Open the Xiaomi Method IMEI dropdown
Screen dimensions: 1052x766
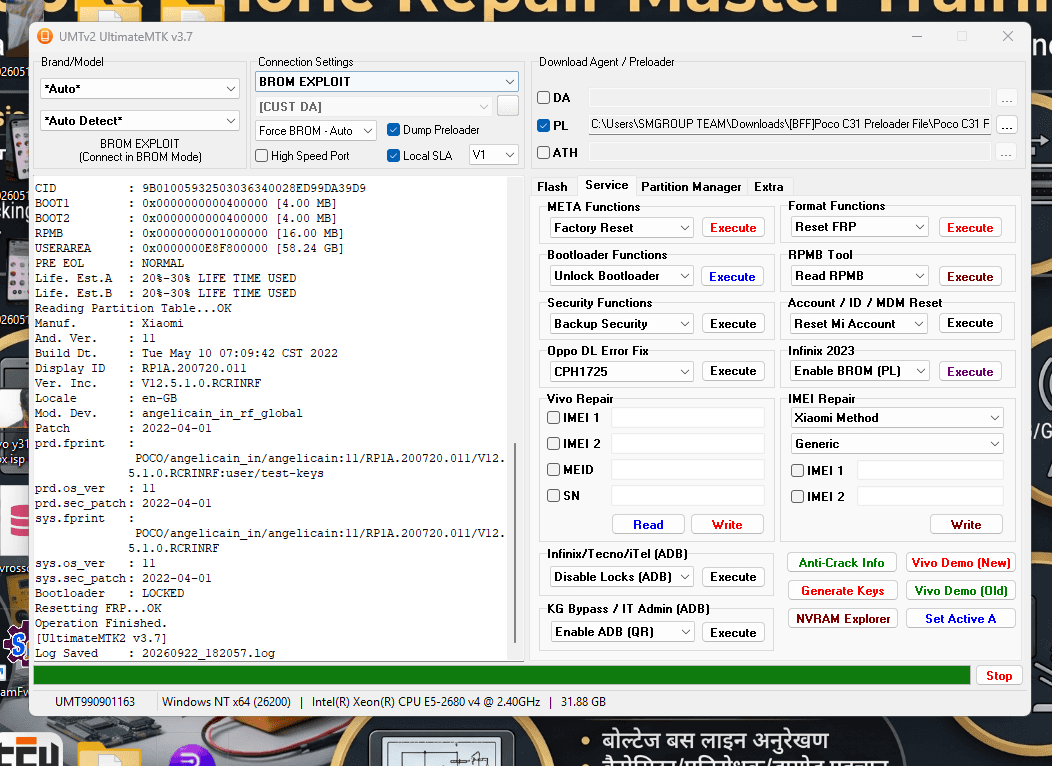coord(897,418)
